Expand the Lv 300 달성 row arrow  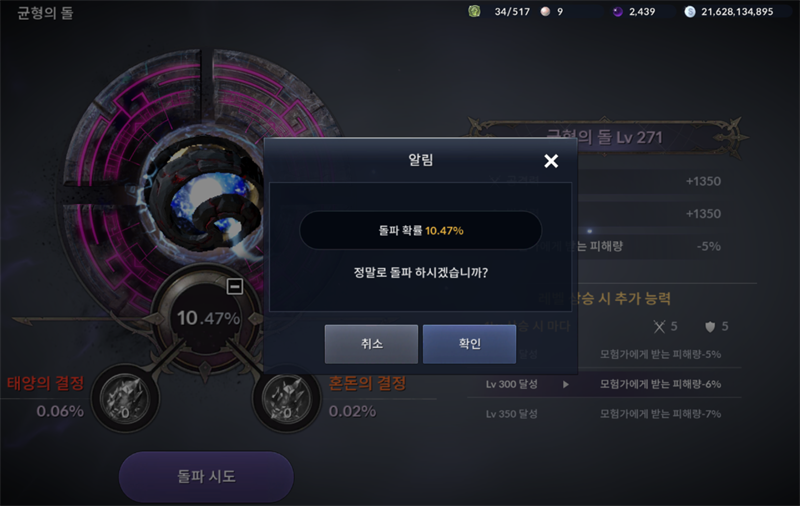point(566,384)
